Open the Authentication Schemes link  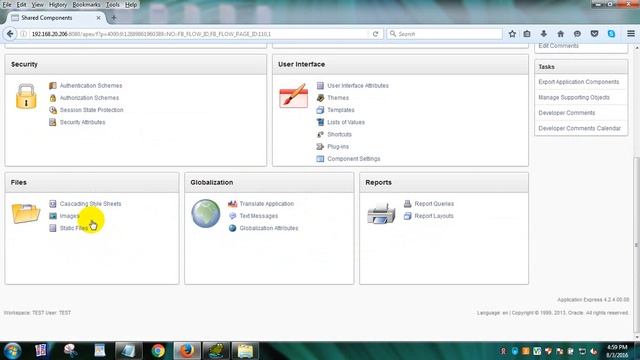pyautogui.click(x=91, y=86)
